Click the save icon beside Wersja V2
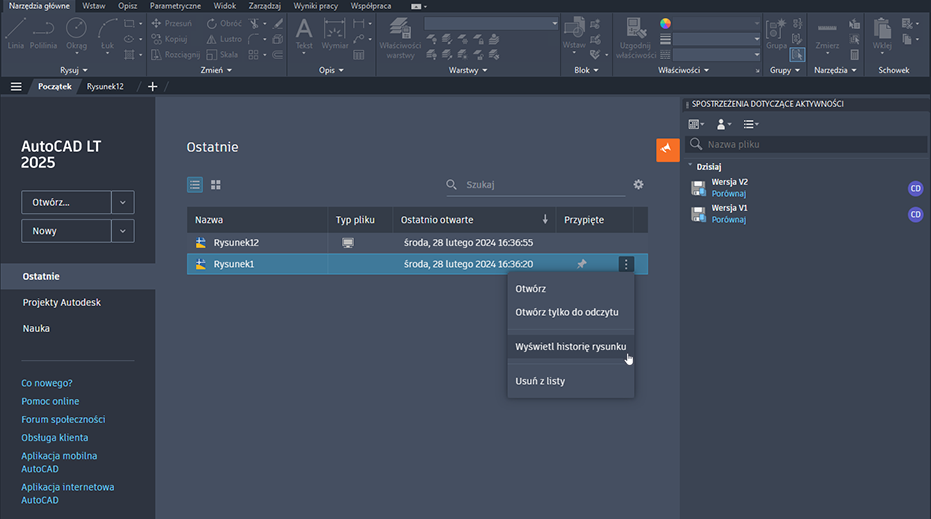 [x=699, y=188]
